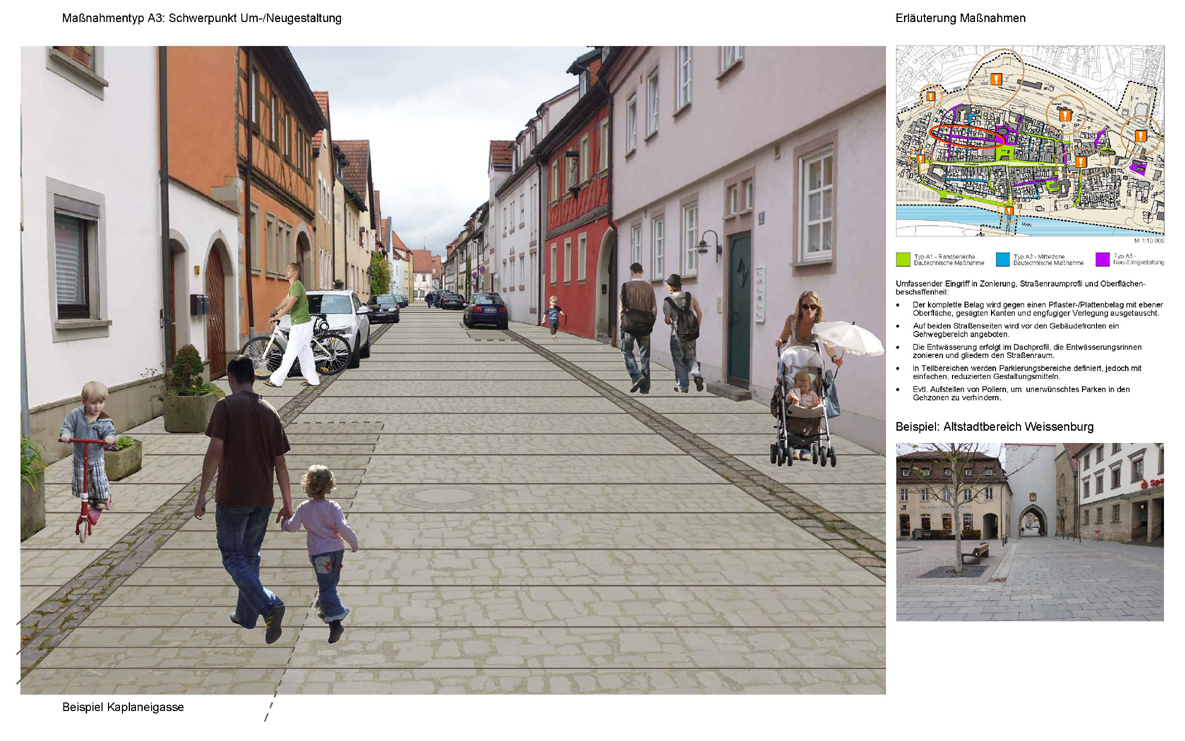
Task: Click the 'M 1:10 000' scale label
Action: 1146,242
